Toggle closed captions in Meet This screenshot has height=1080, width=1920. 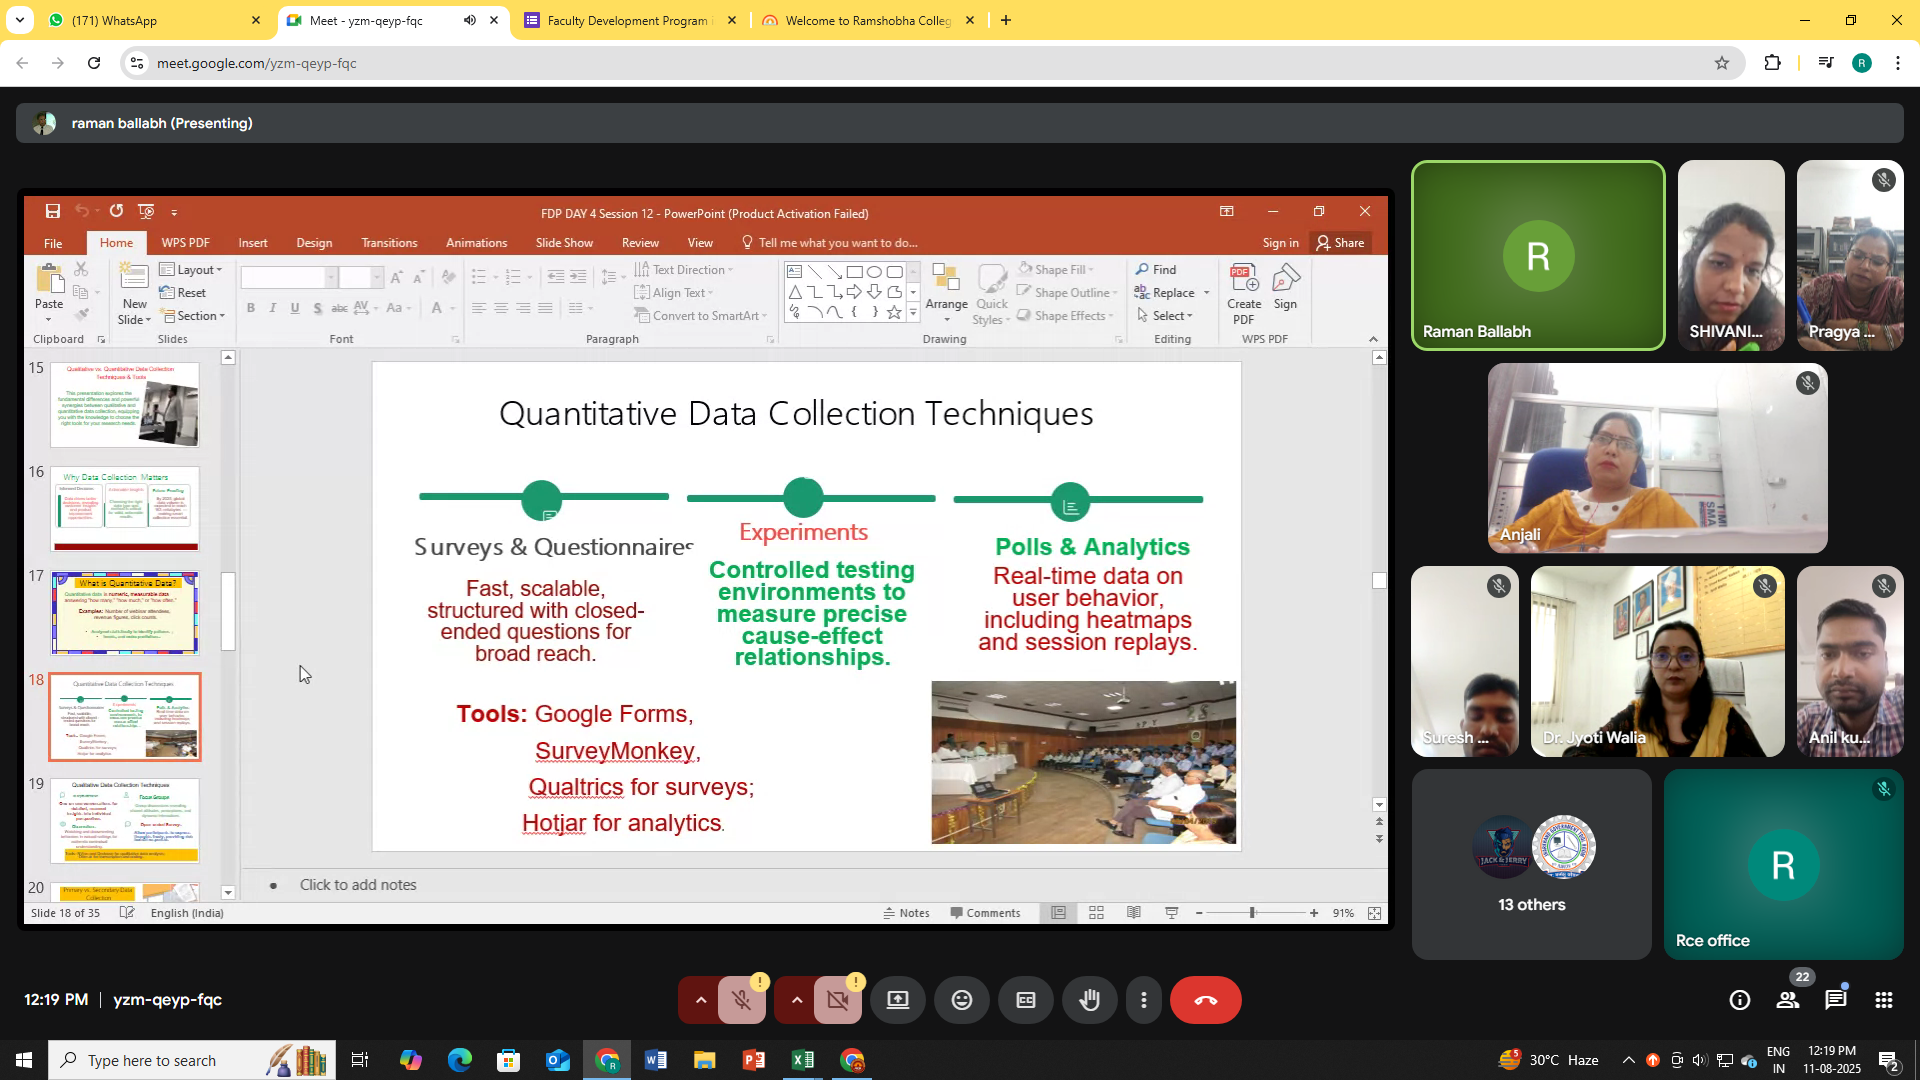tap(1025, 1000)
